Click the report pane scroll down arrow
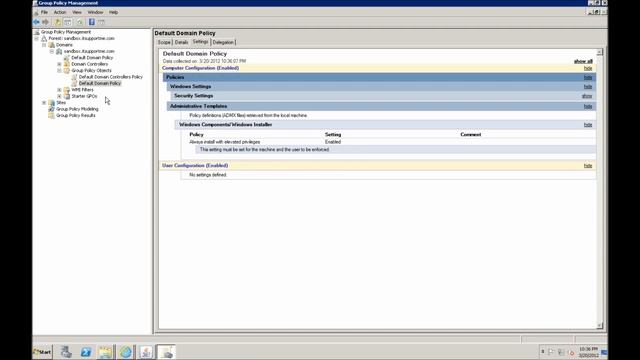 pos(600,325)
